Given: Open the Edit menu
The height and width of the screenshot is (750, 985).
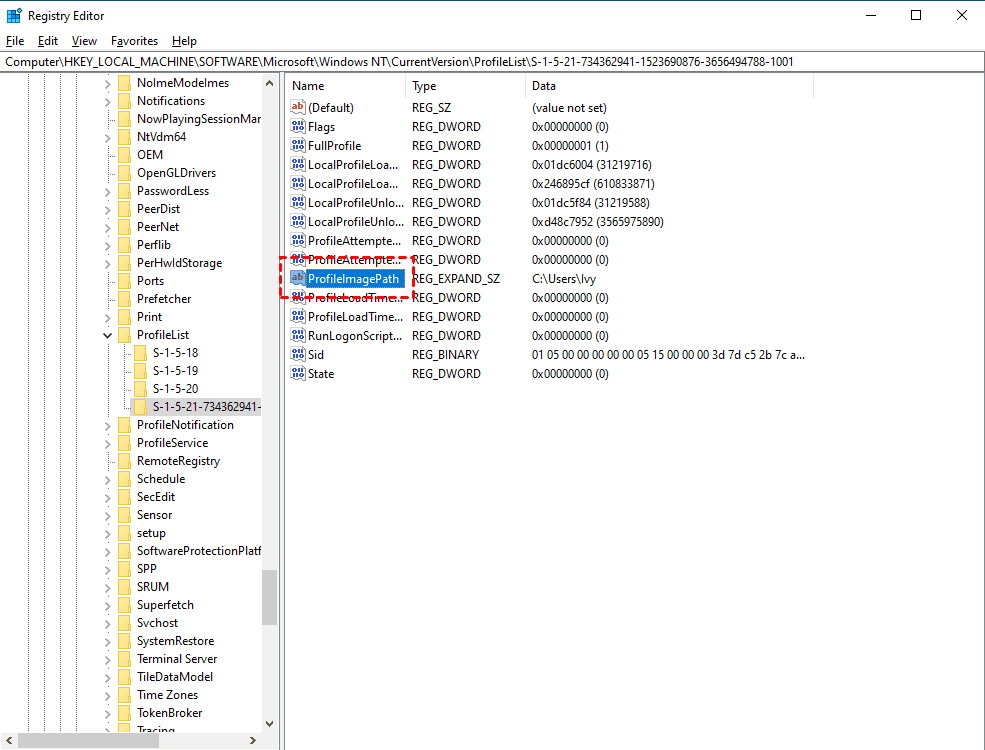Looking at the screenshot, I should point(48,41).
